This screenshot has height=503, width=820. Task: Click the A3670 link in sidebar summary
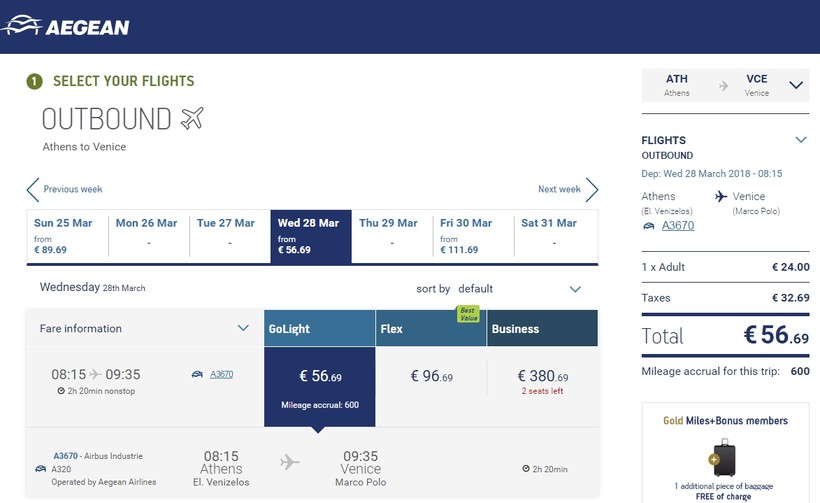point(678,226)
